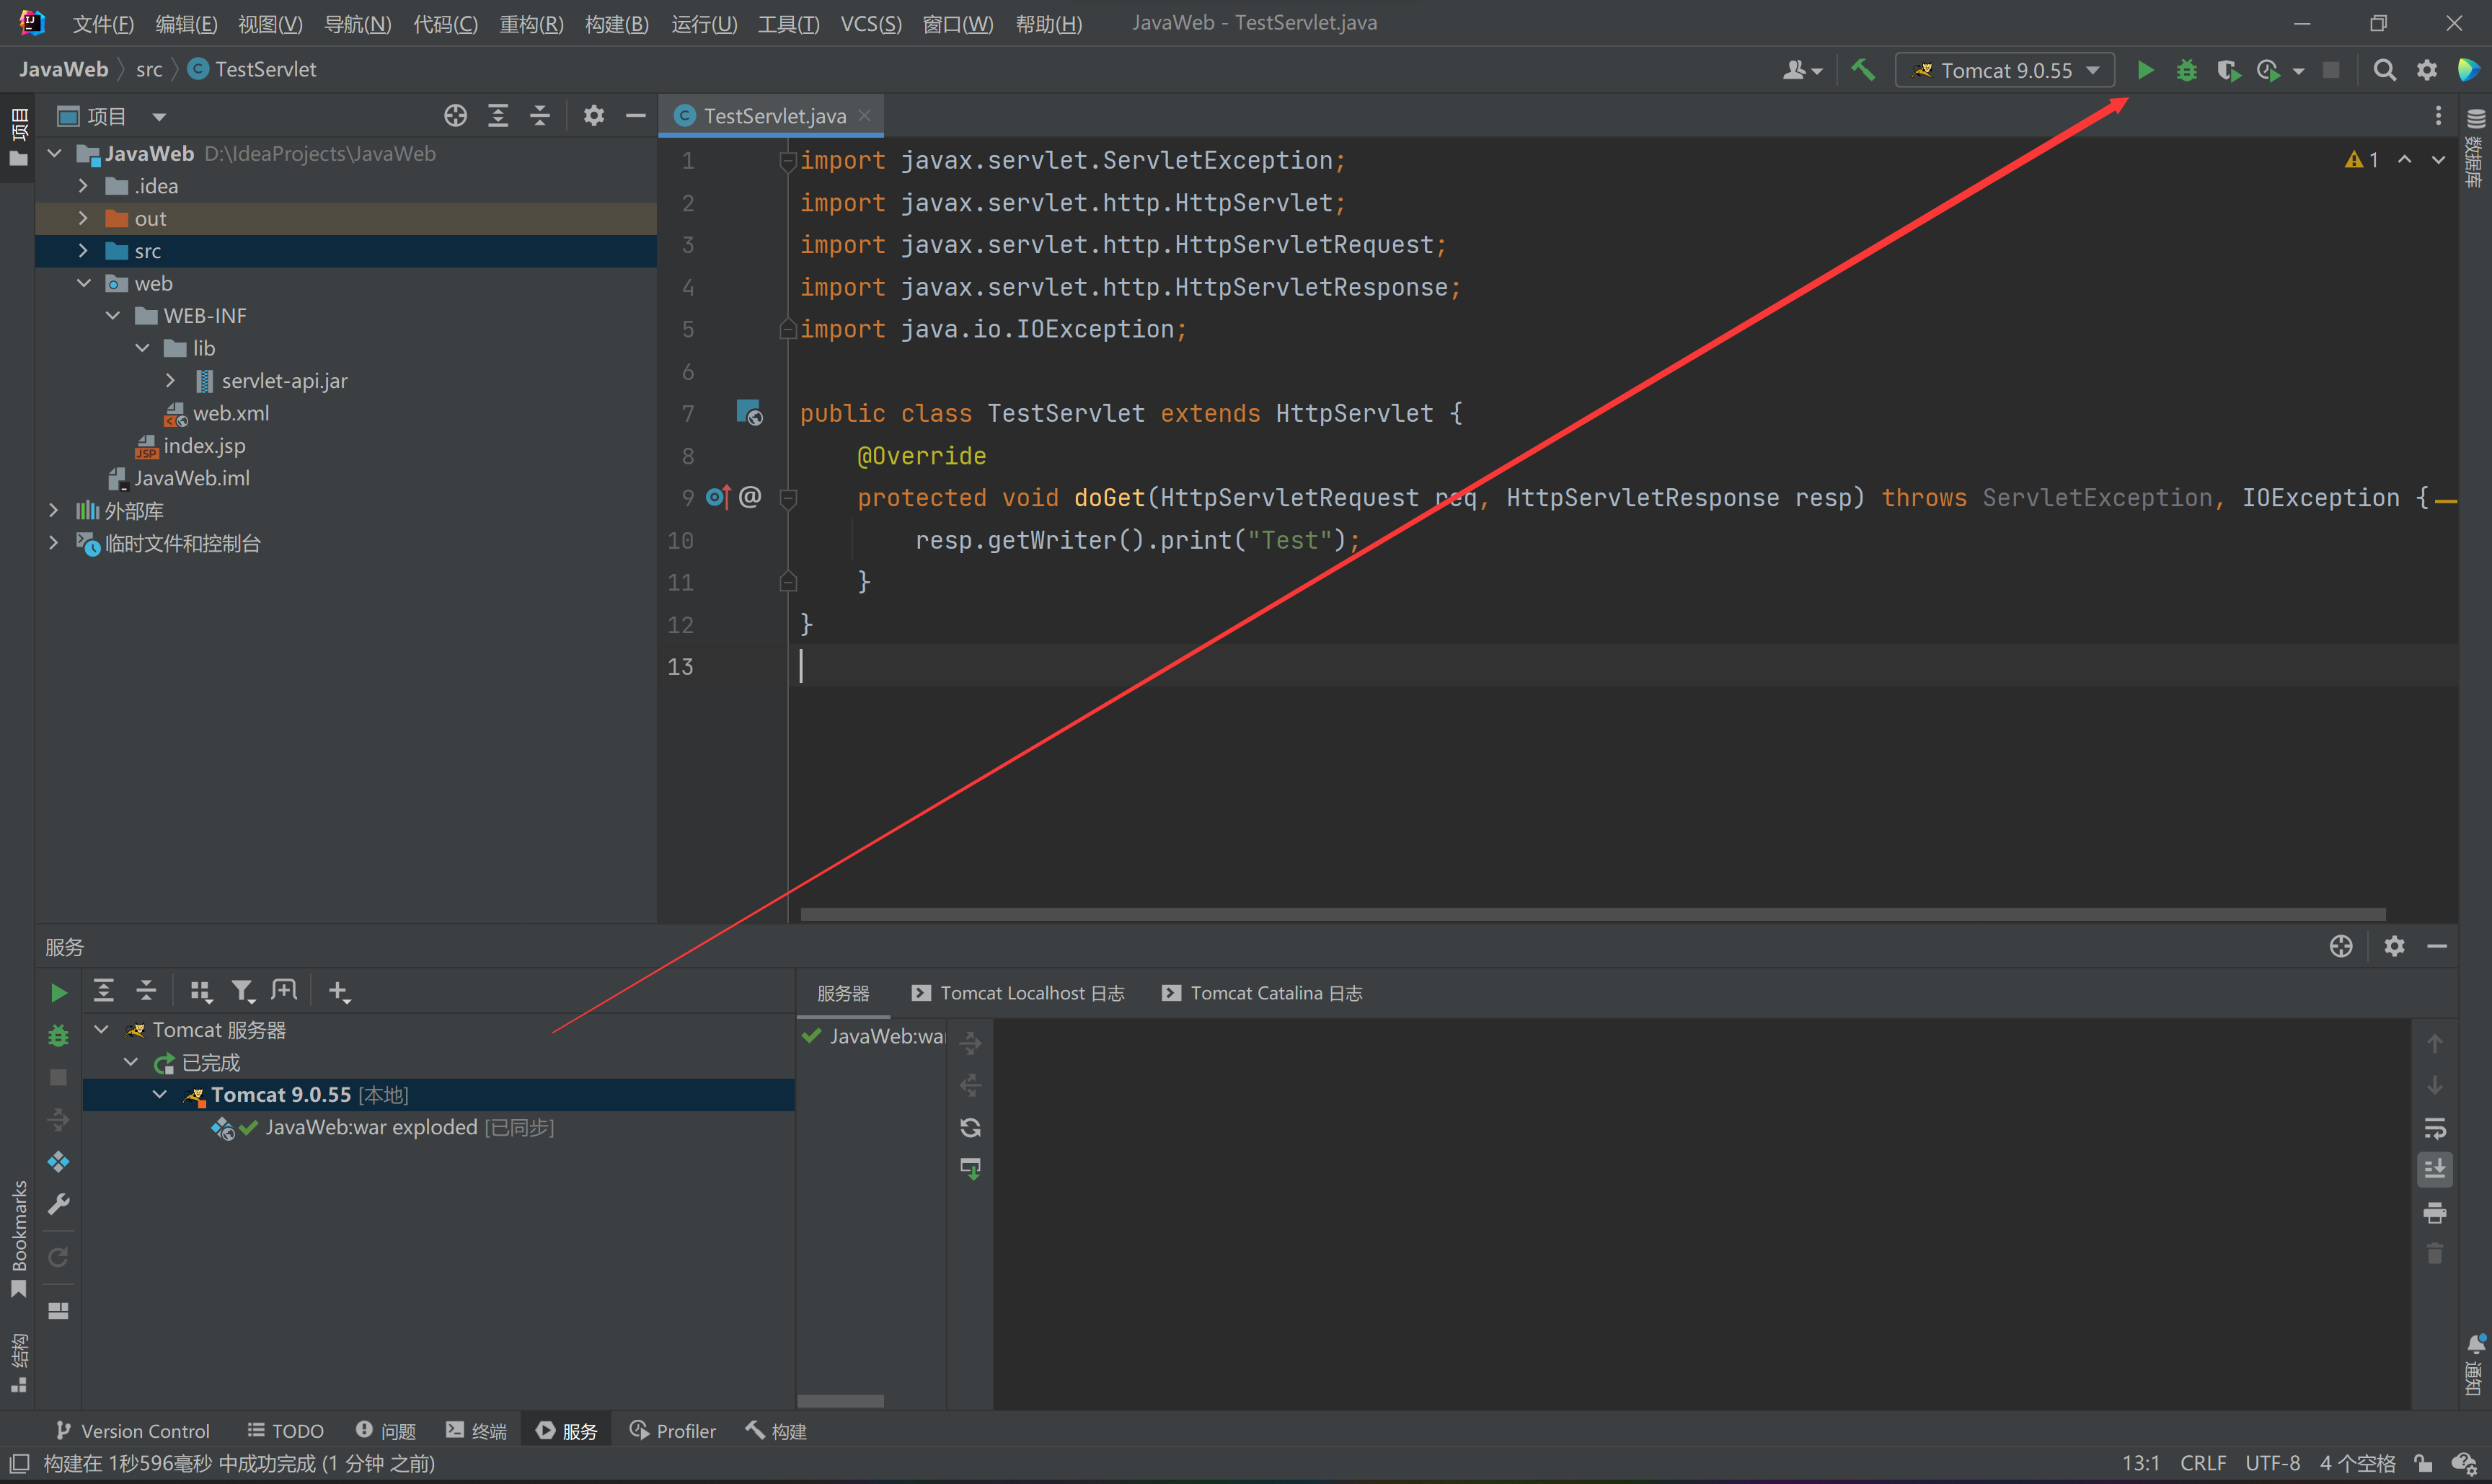The width and height of the screenshot is (2492, 1484).
Task: Open the Profiler tool window button
Action: (x=672, y=1431)
